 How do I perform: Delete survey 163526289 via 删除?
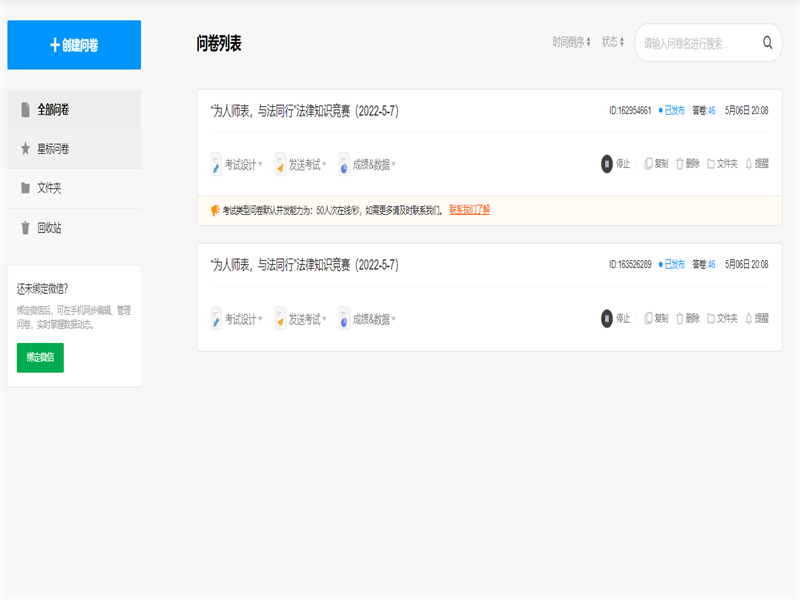688,318
